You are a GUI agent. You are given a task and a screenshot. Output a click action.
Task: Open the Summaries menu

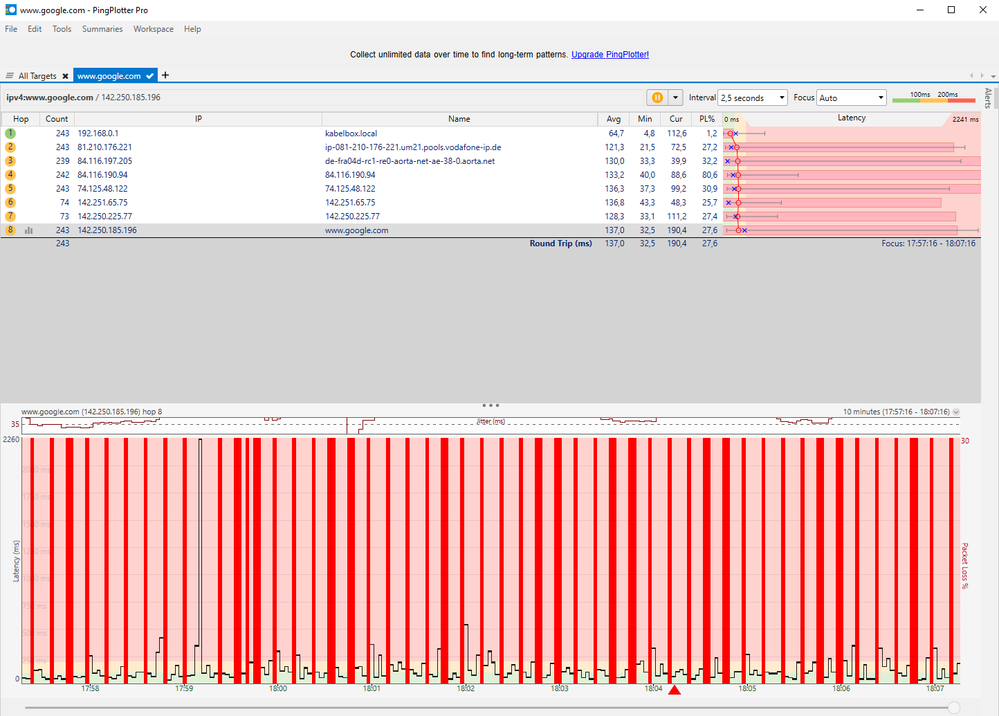point(102,29)
